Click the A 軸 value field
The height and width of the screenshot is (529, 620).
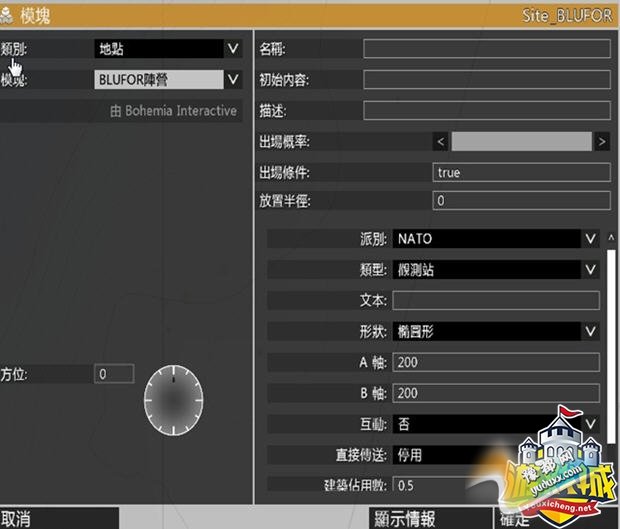tap(496, 362)
